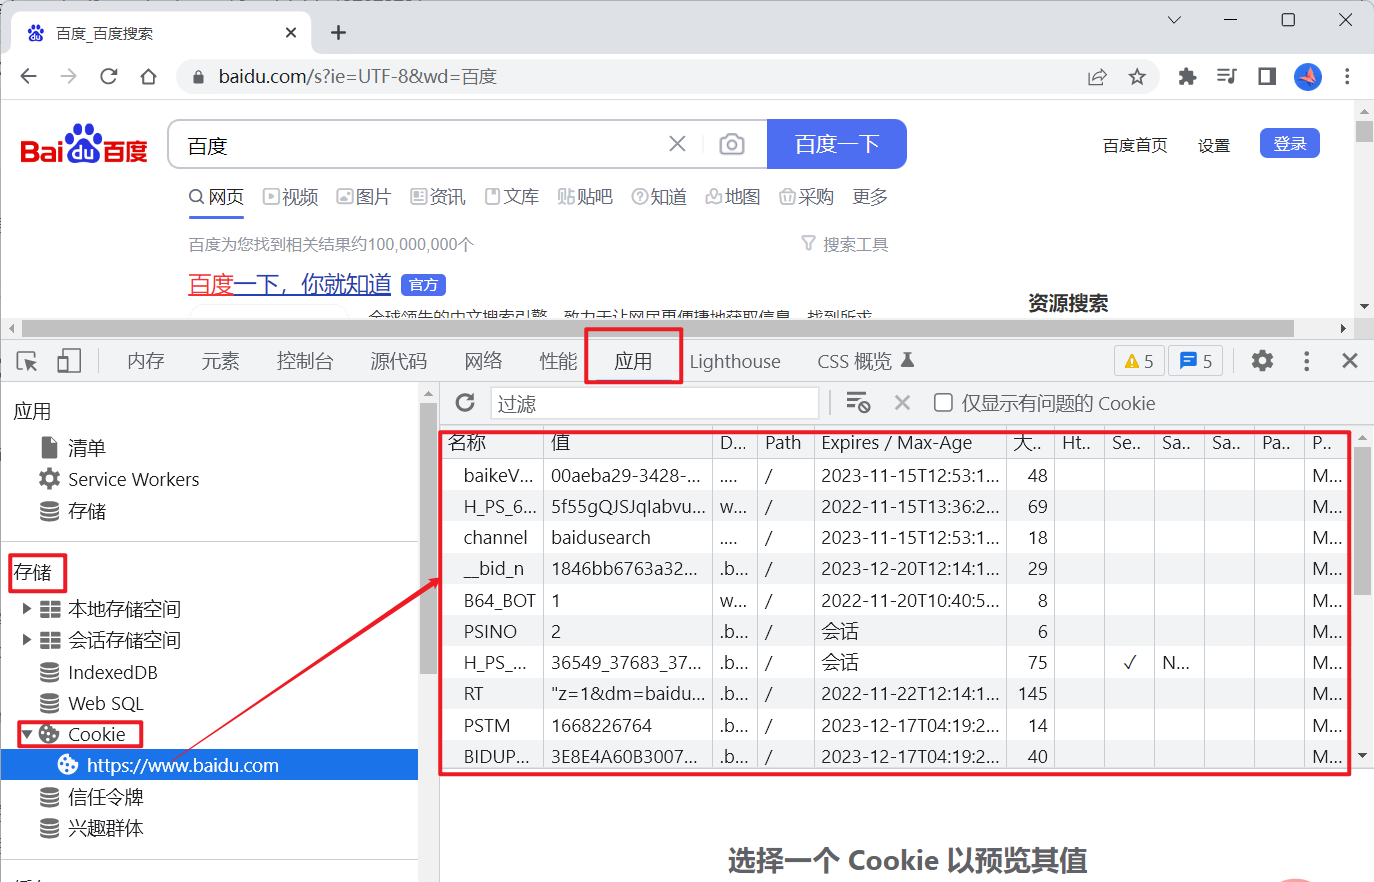Click the 过滤 cookie filter field
This screenshot has width=1374, height=882.
pos(655,403)
